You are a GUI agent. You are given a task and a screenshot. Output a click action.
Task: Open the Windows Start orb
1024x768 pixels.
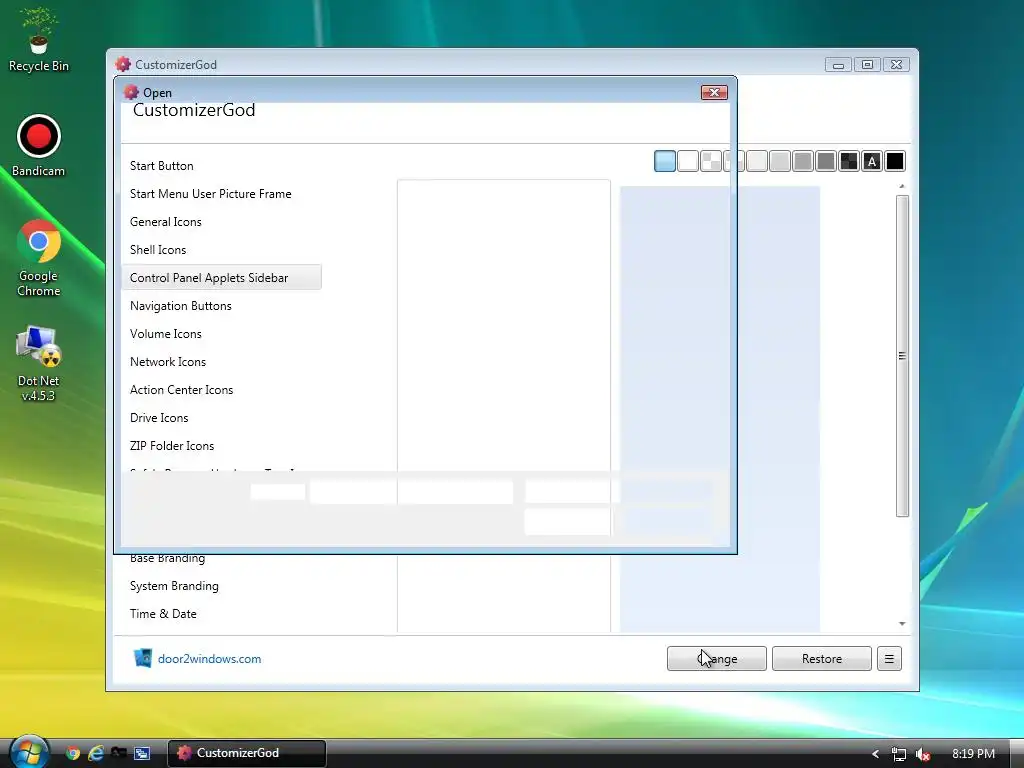pyautogui.click(x=27, y=752)
